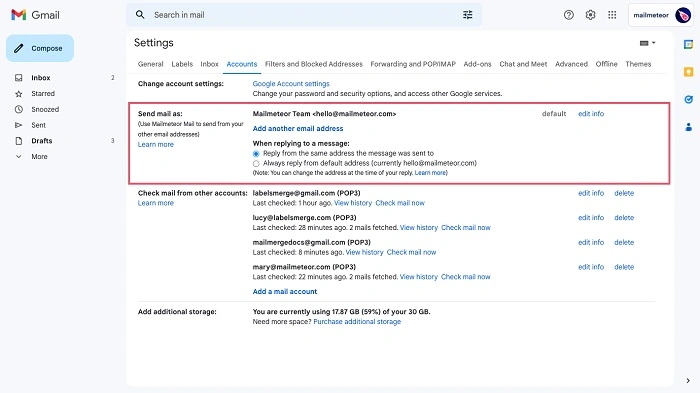
Task: Open the Themes tab
Action: click(638, 64)
